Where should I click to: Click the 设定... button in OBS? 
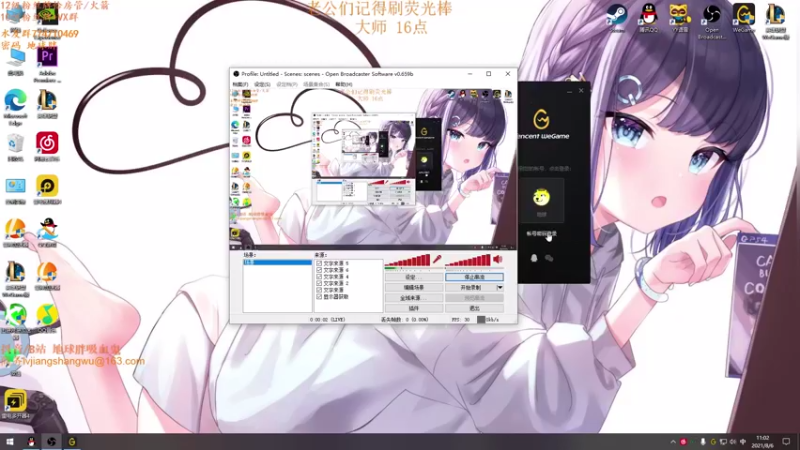414,277
